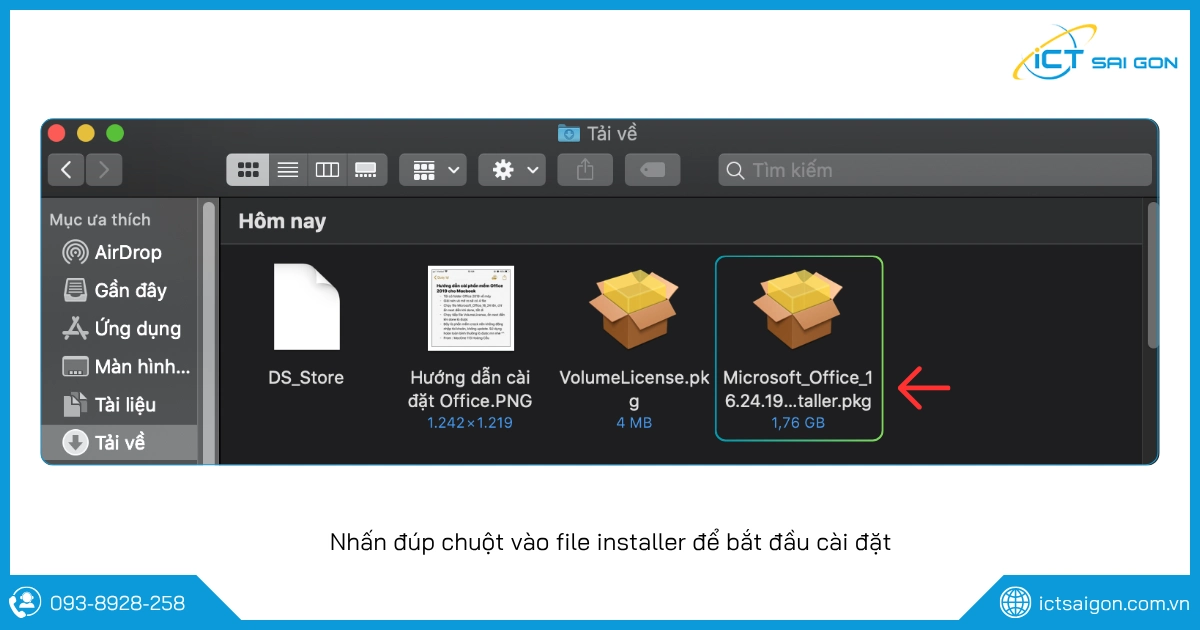Viewport: 1200px width, 630px height.
Task: Minimize window with the yellow button
Action: 86,133
